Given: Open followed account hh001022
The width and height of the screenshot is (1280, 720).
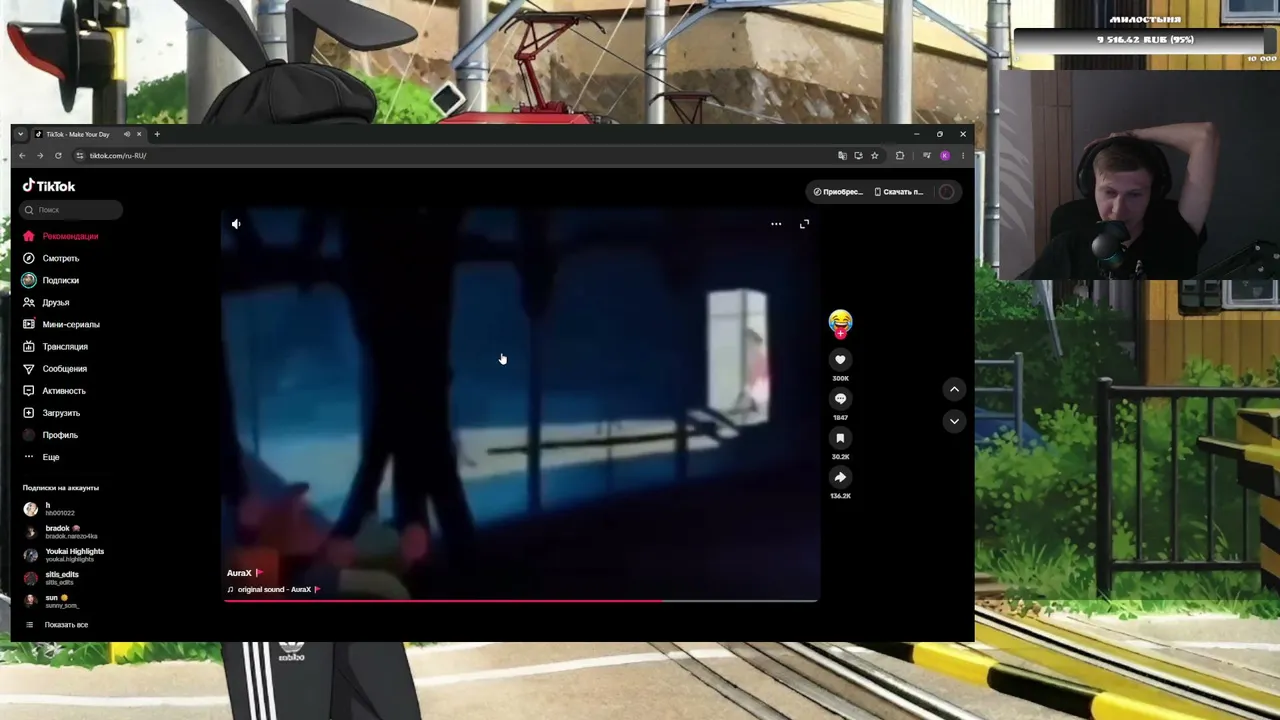Looking at the screenshot, I should click(50, 509).
